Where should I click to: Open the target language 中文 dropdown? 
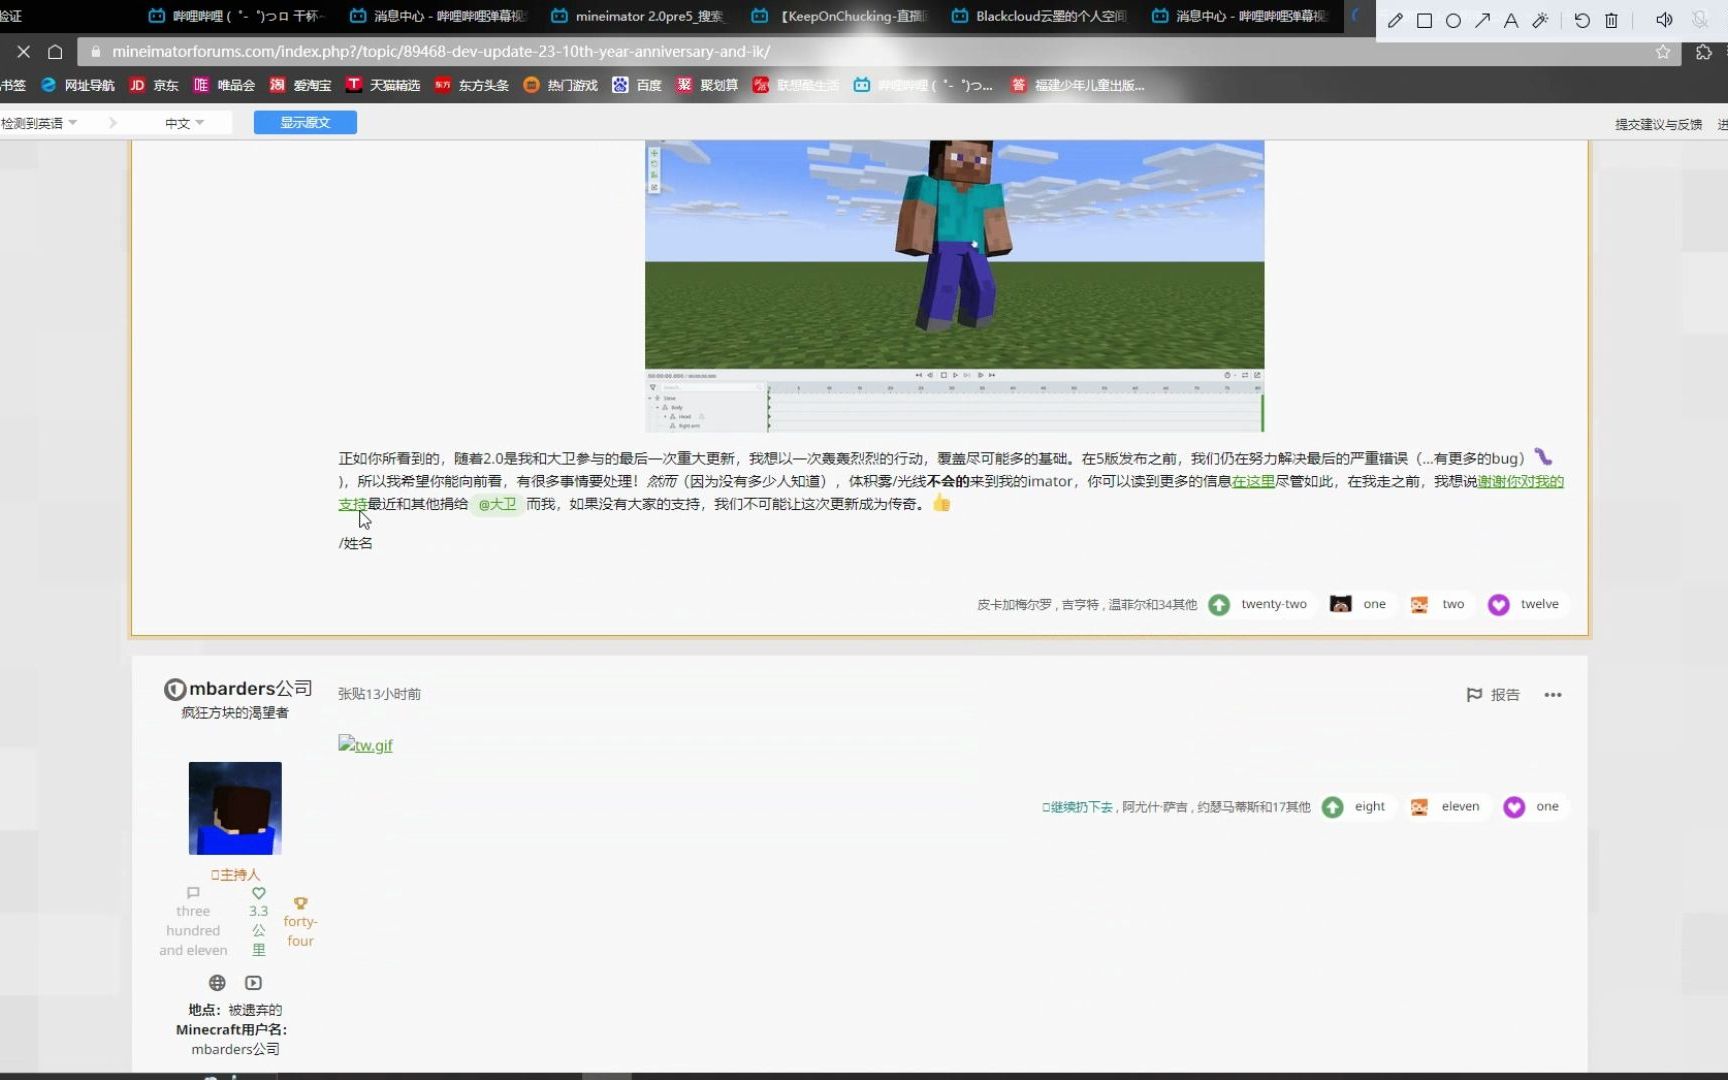click(184, 123)
